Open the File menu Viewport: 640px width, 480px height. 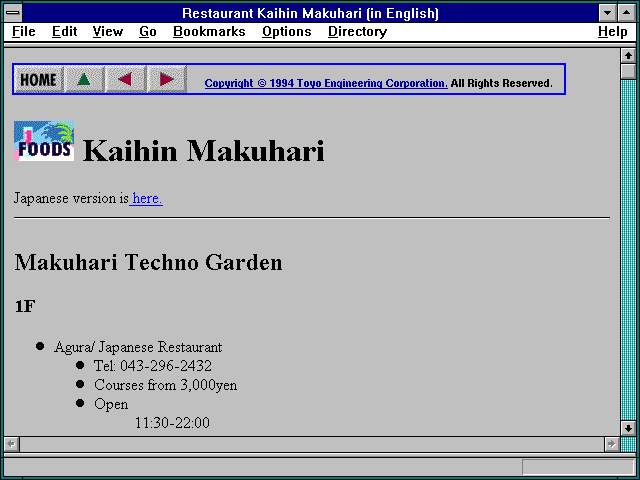pyautogui.click(x=24, y=31)
